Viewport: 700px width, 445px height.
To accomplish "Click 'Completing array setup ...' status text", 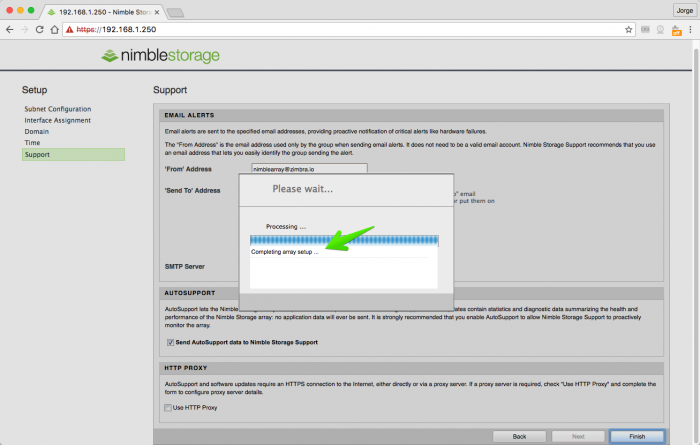I will tap(284, 252).
